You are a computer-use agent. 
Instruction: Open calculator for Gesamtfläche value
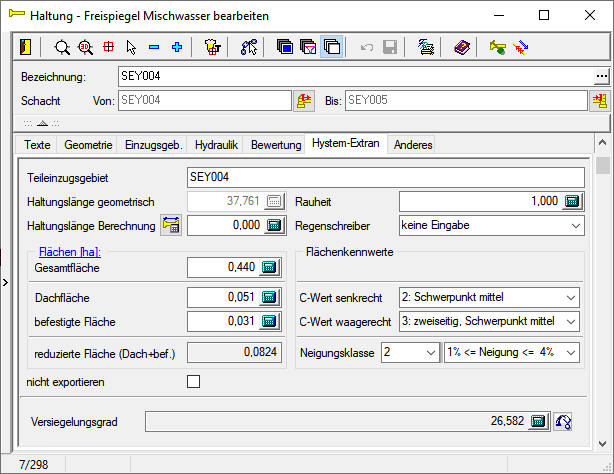pyautogui.click(x=269, y=267)
